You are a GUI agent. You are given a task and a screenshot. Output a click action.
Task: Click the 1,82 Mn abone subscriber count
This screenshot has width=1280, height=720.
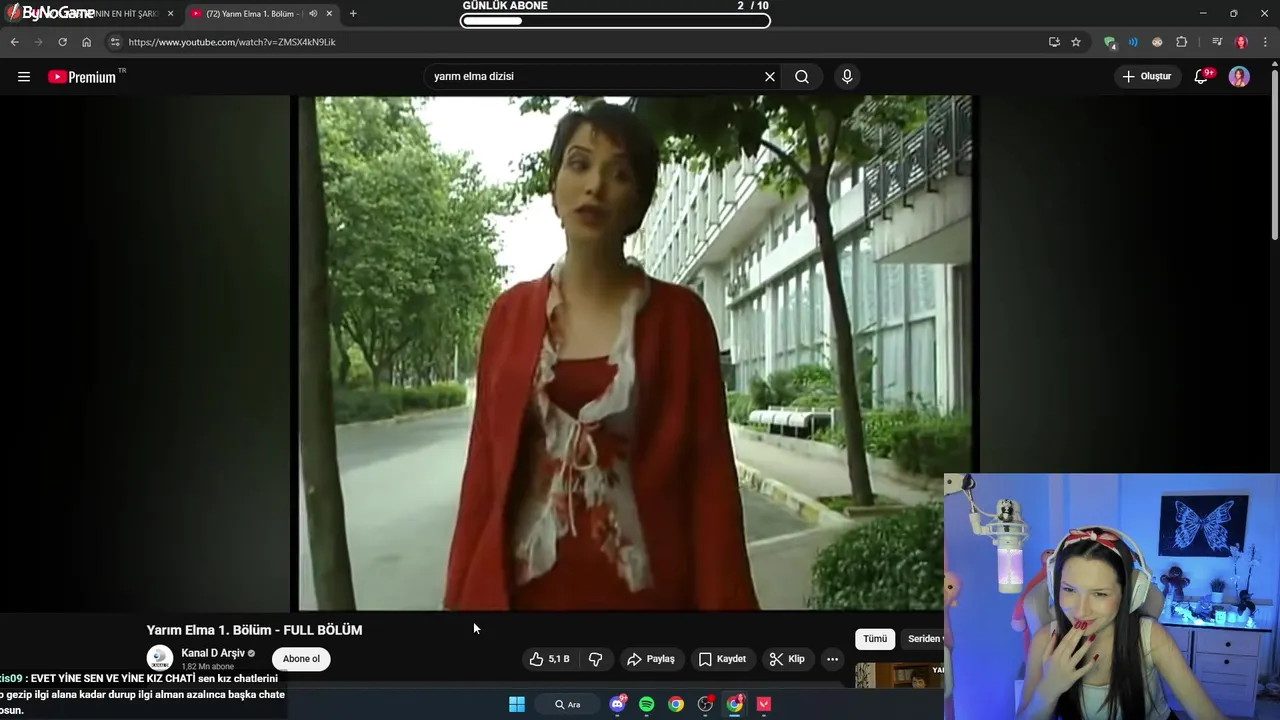pos(207,667)
